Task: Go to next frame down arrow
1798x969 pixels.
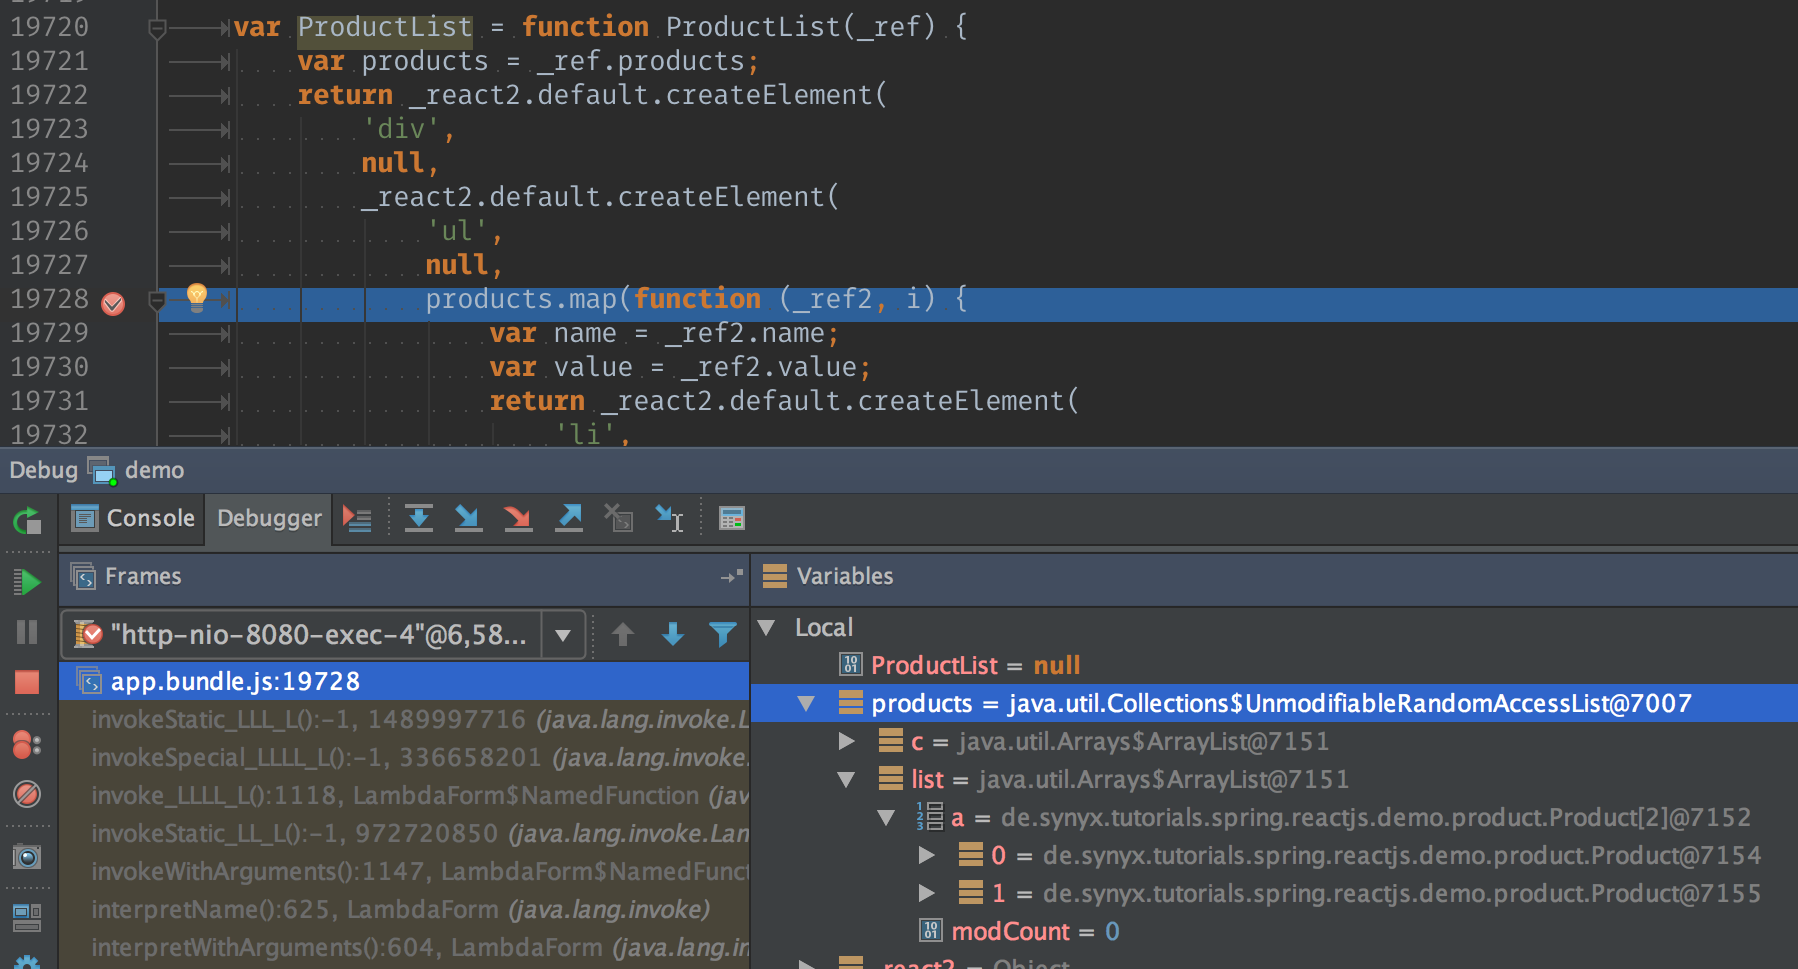Action: pos(673,634)
